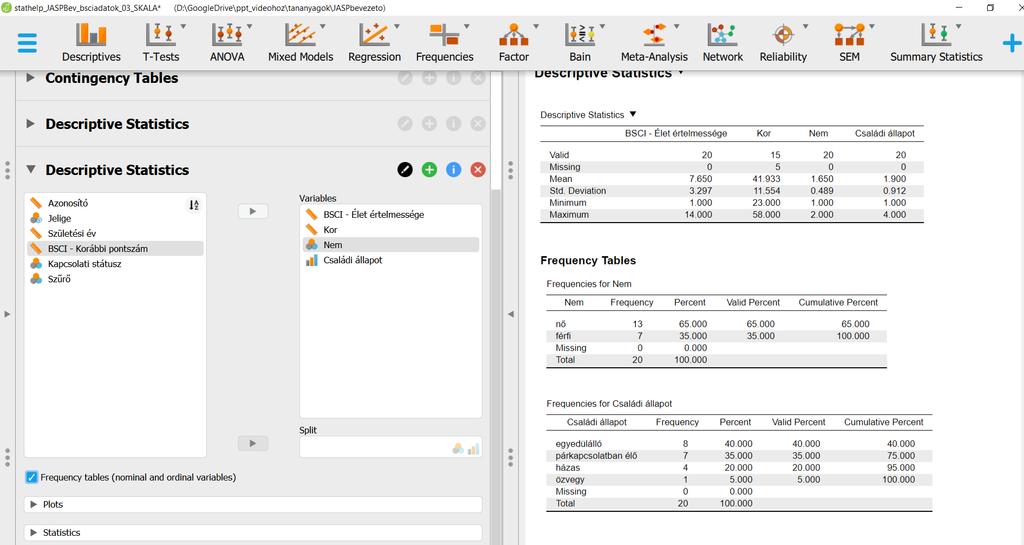
Task: Select Családi állapot in Variables box
Action: [391, 260]
